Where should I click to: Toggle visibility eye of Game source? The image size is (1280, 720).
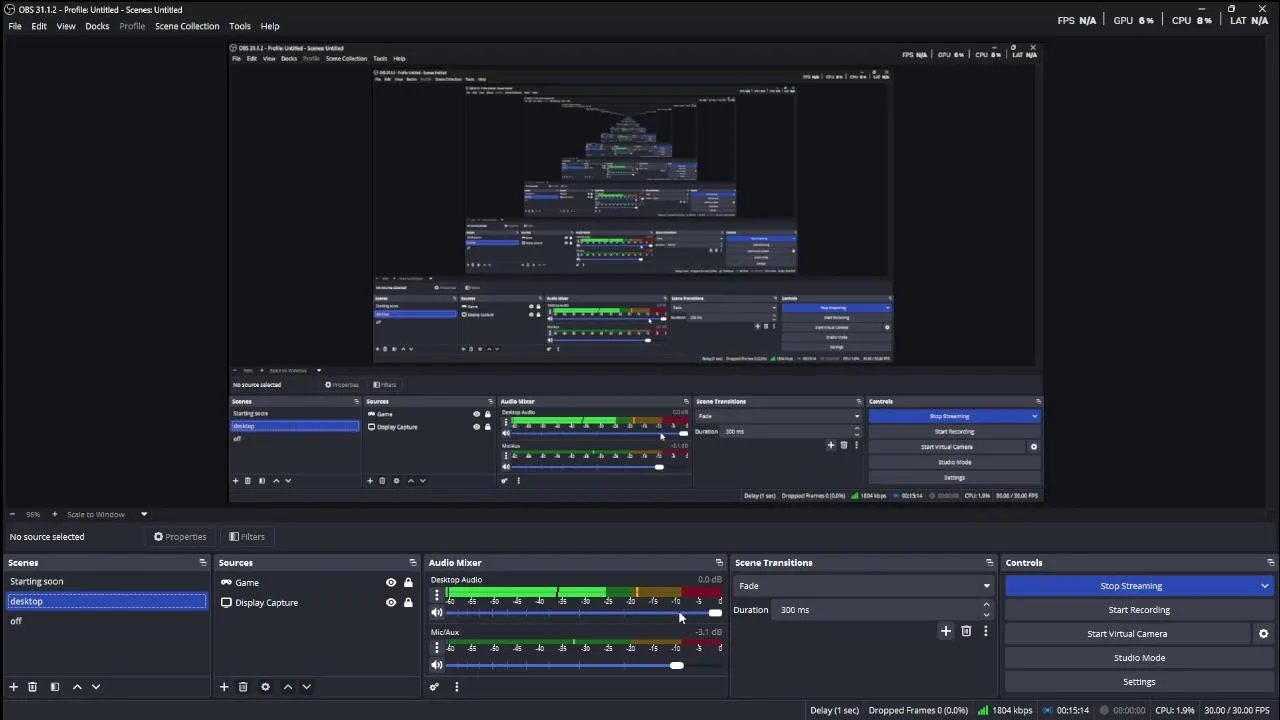click(x=391, y=583)
